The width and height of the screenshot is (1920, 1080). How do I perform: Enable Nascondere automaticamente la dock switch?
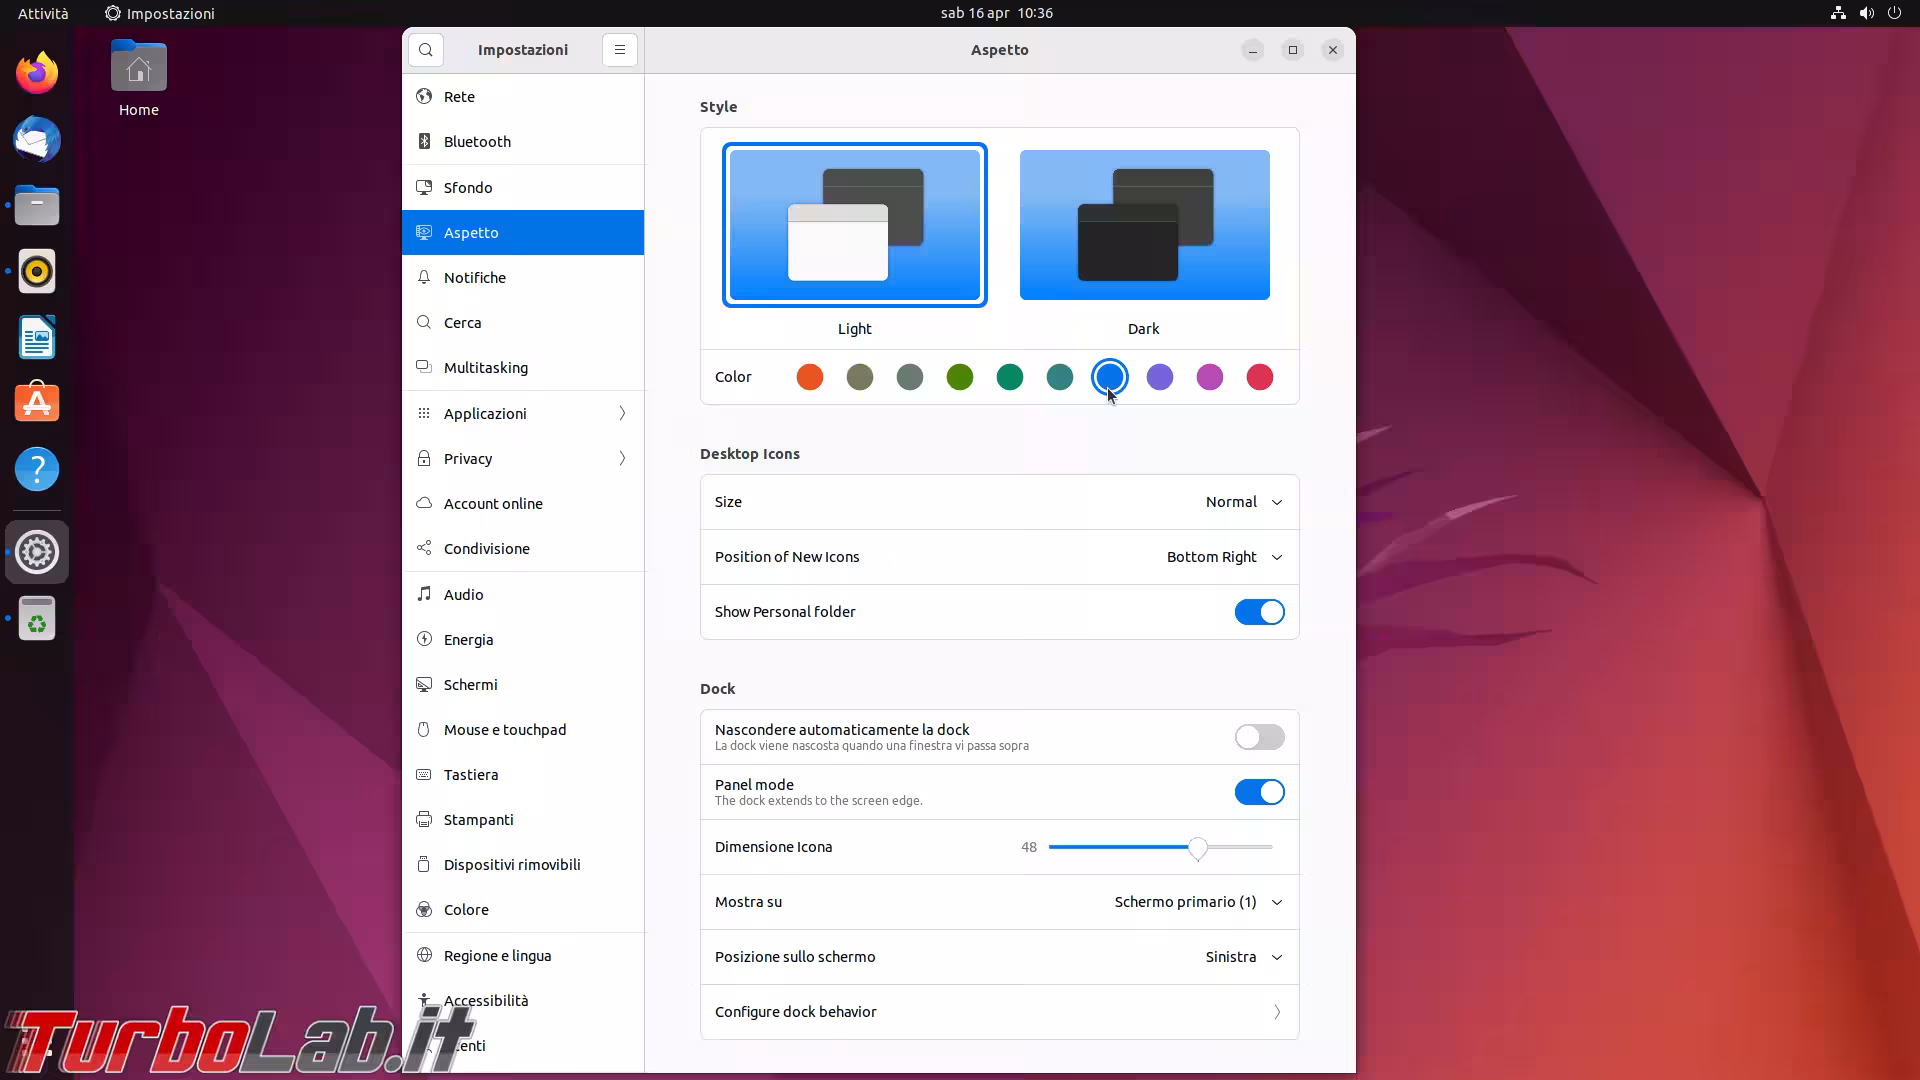pos(1259,737)
